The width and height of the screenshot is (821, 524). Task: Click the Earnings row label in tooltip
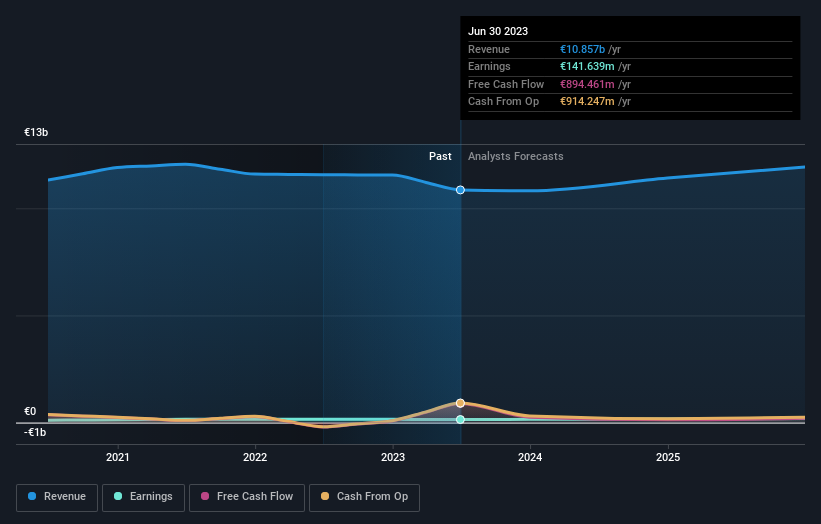point(489,66)
